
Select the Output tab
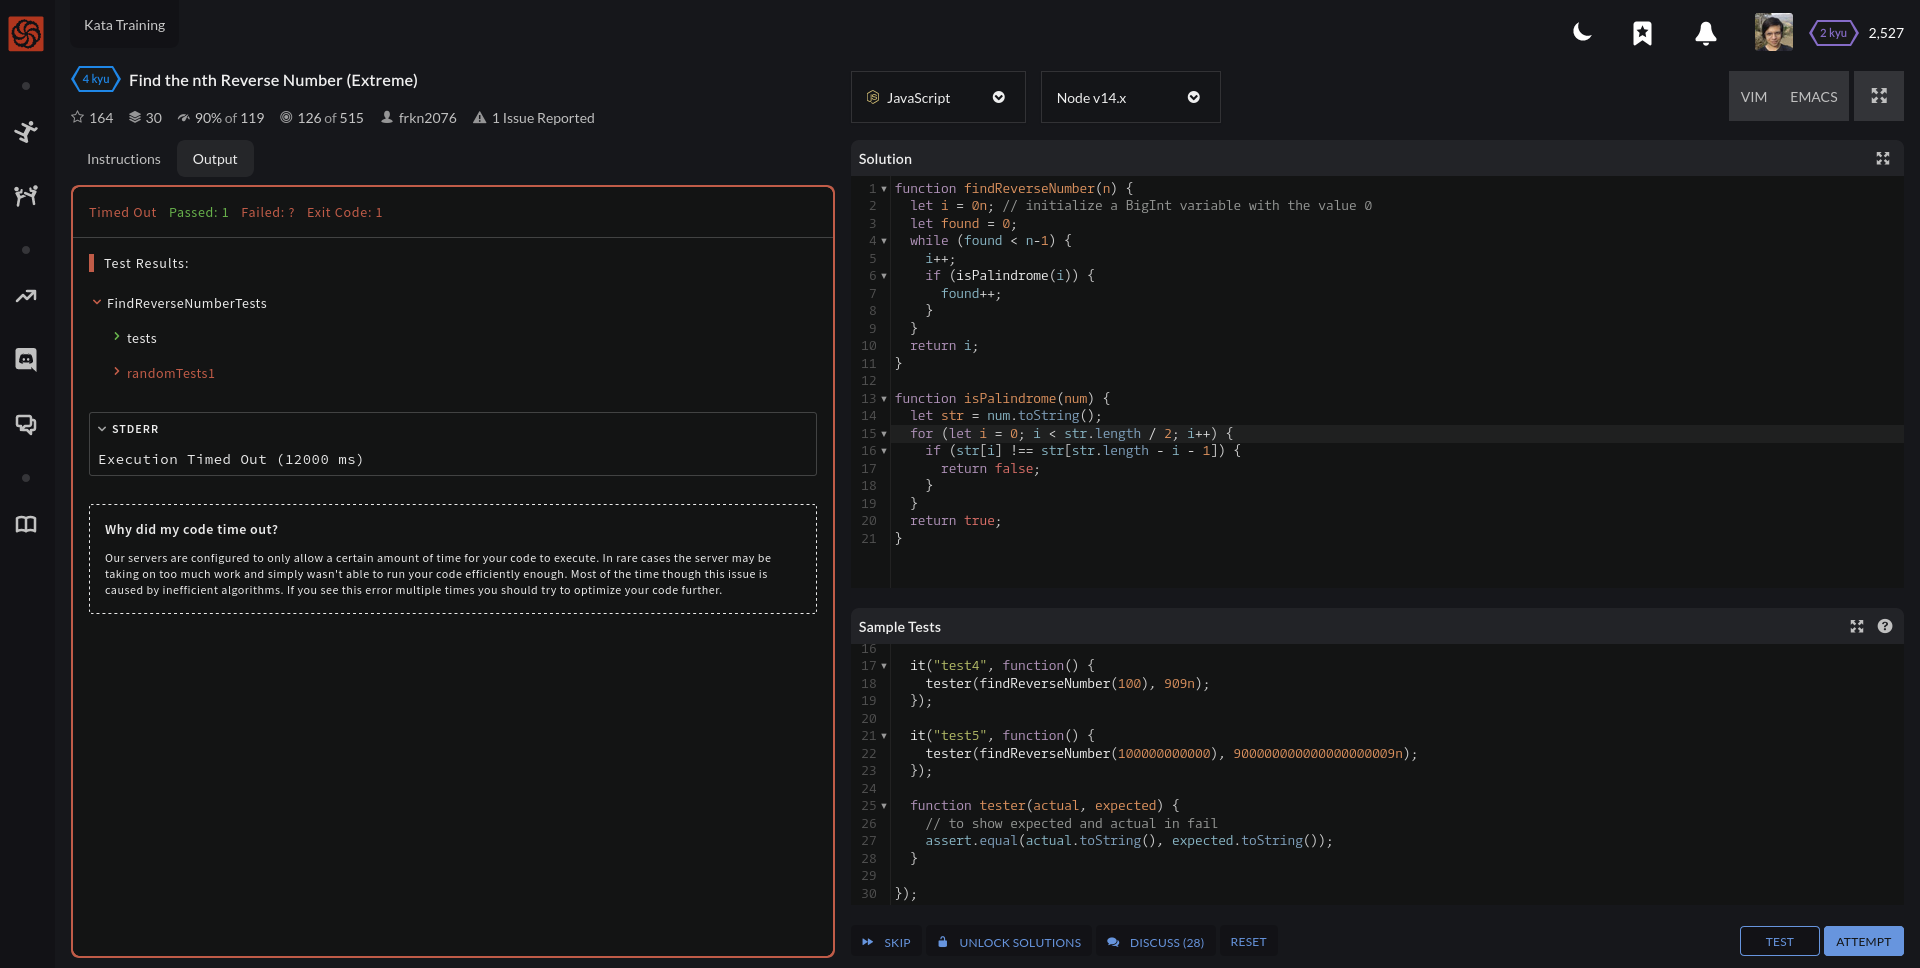click(x=215, y=159)
